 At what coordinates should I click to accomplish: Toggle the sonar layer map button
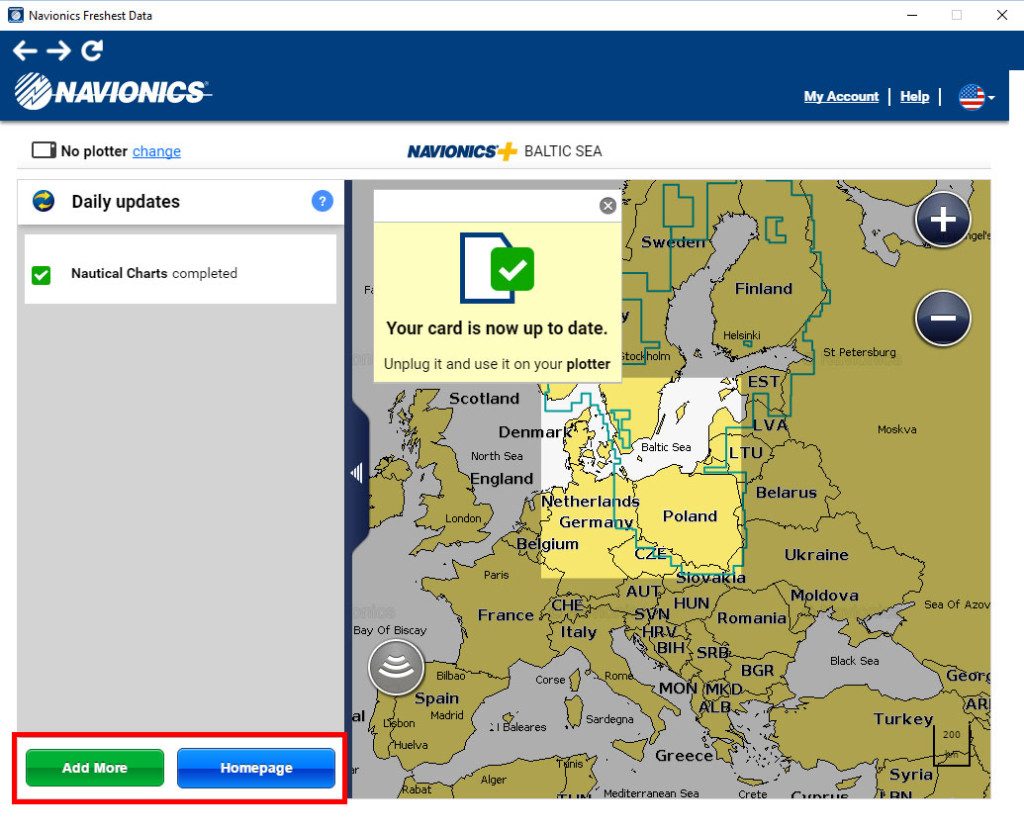(x=396, y=667)
